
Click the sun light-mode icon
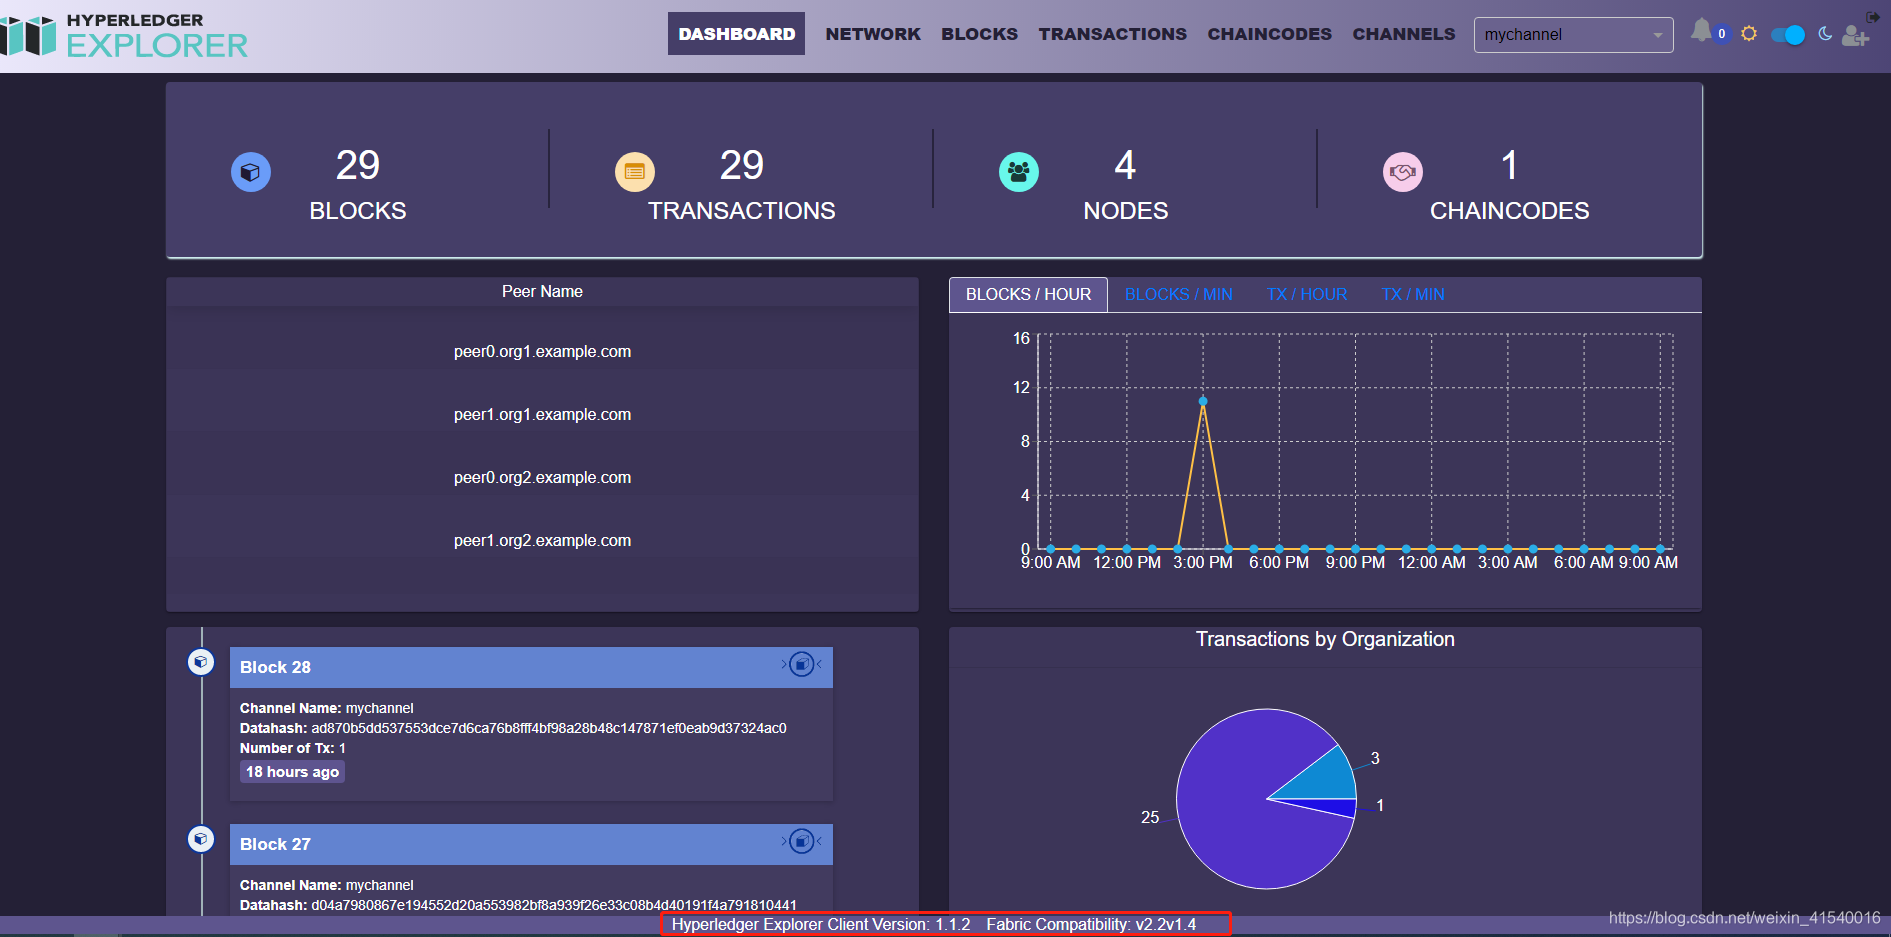pyautogui.click(x=1749, y=34)
